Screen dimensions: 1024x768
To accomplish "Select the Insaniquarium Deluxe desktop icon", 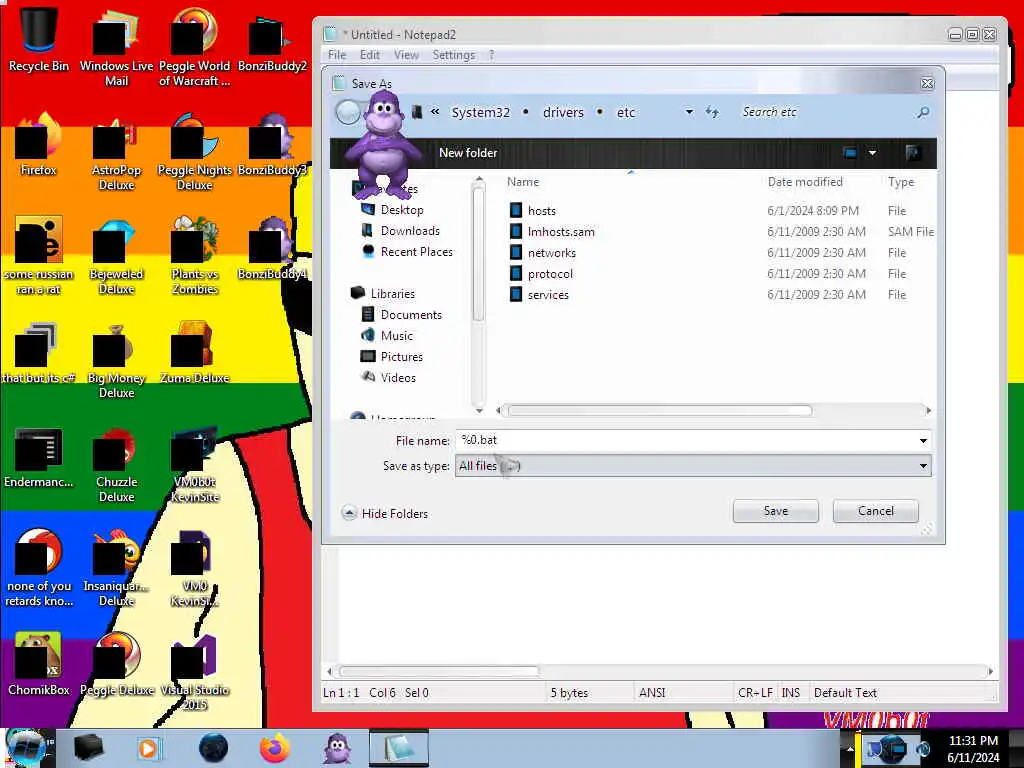I will click(x=116, y=568).
